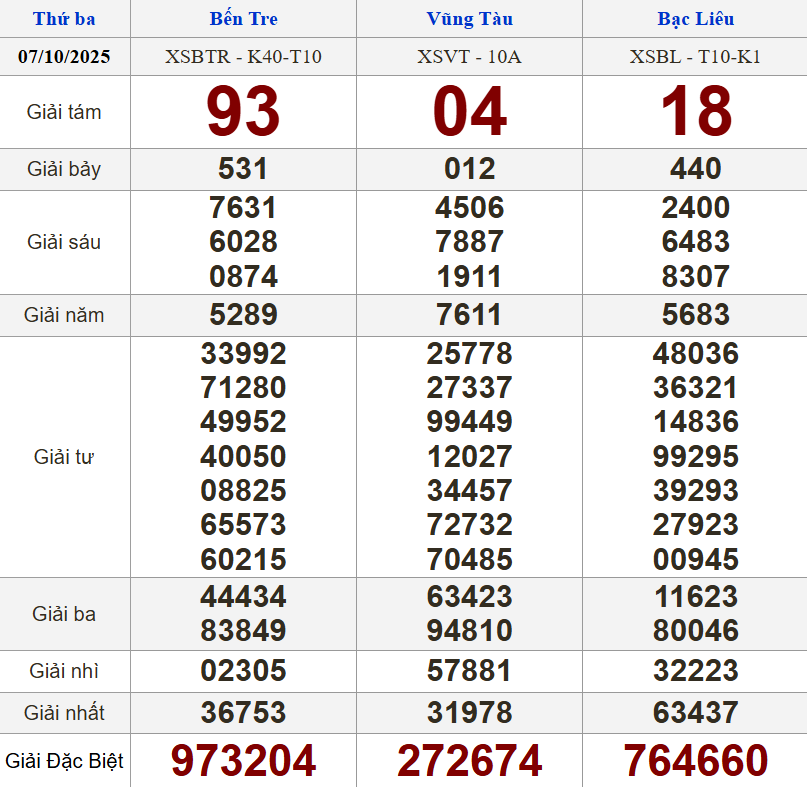Open the Vũng Tàu province link
The width and height of the screenshot is (807, 787).
469,19
